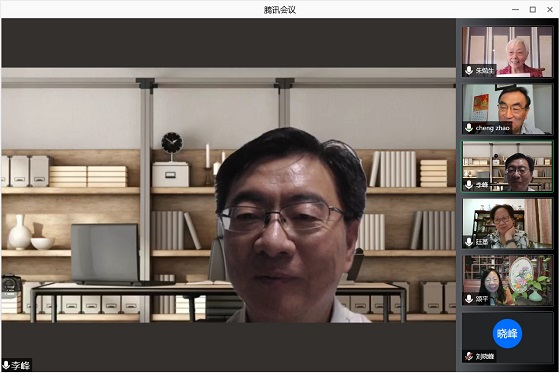The image size is (560, 373).
Task: Select the woman resting chin thumbnail
Action: [x=508, y=223]
